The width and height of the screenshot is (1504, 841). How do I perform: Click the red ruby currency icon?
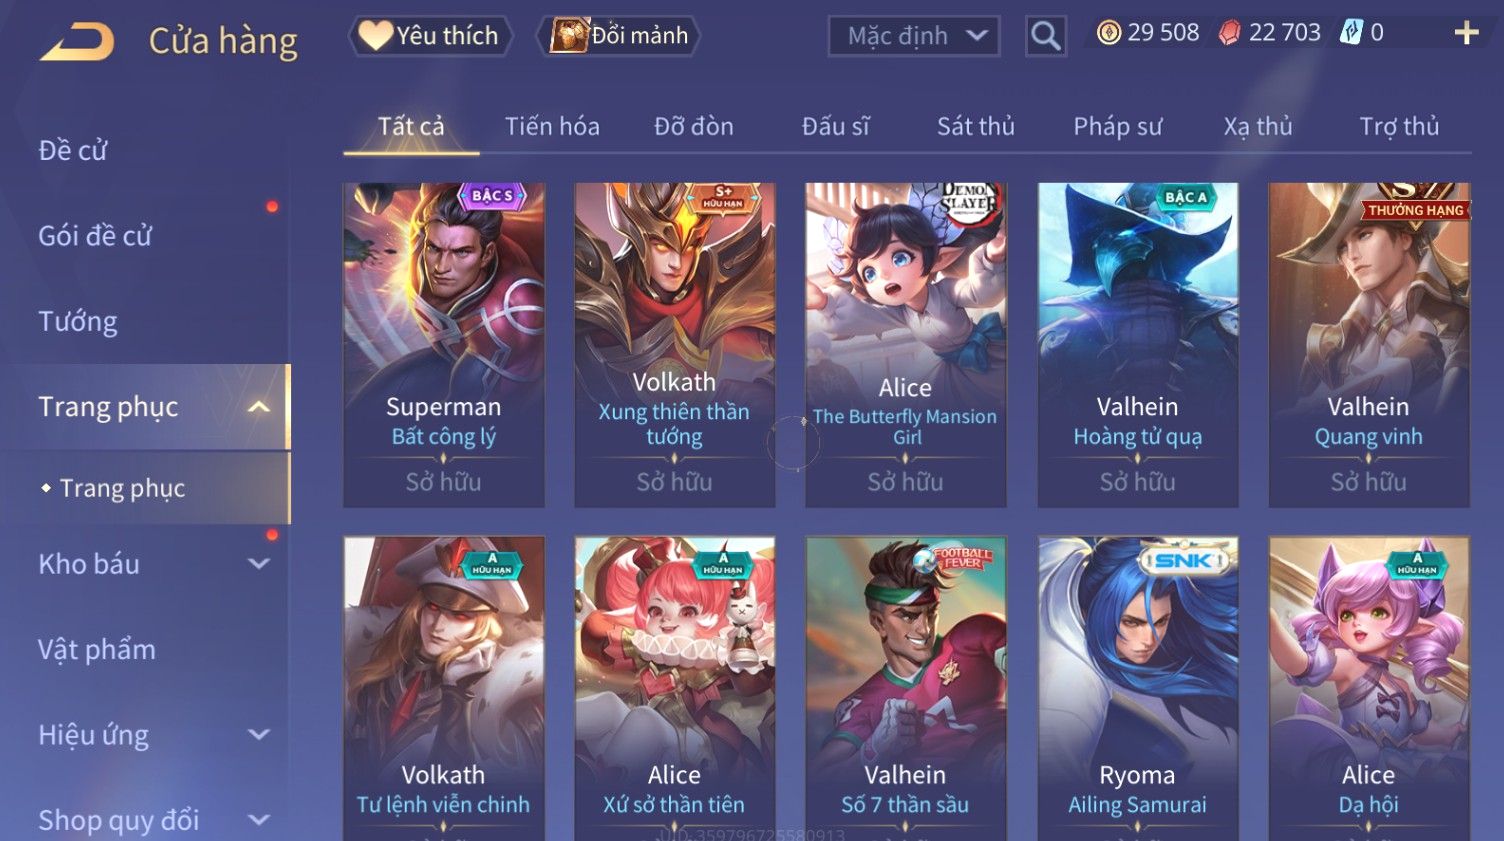pyautogui.click(x=1229, y=33)
